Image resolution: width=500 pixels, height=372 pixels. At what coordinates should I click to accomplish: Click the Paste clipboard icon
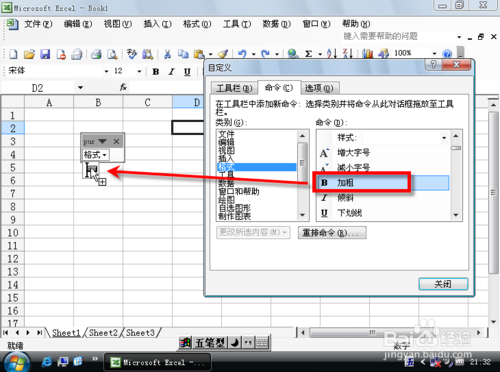click(x=199, y=54)
